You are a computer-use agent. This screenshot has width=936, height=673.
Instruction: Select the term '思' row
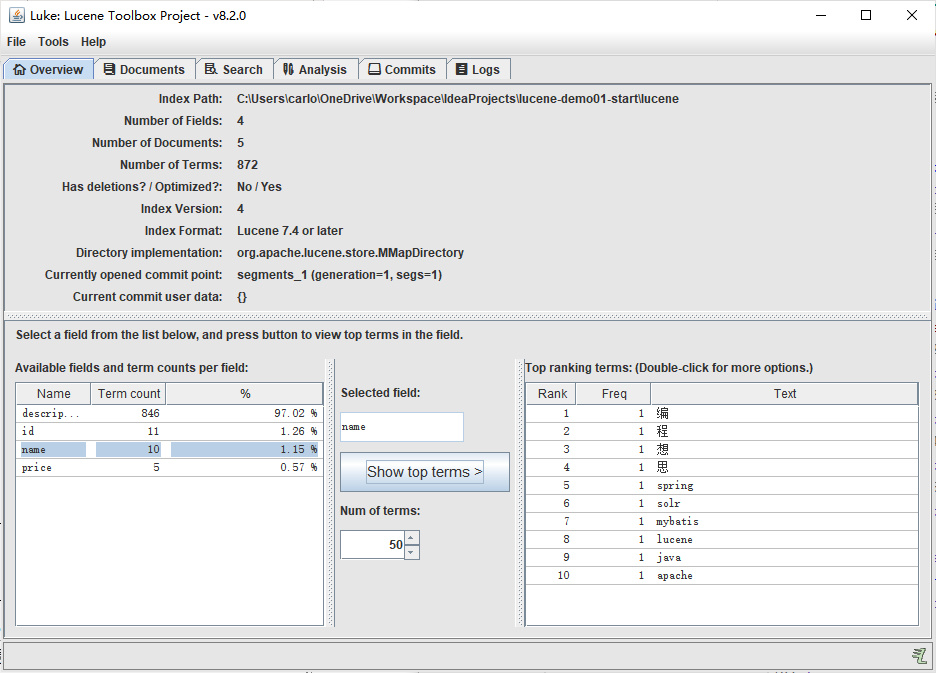click(722, 467)
